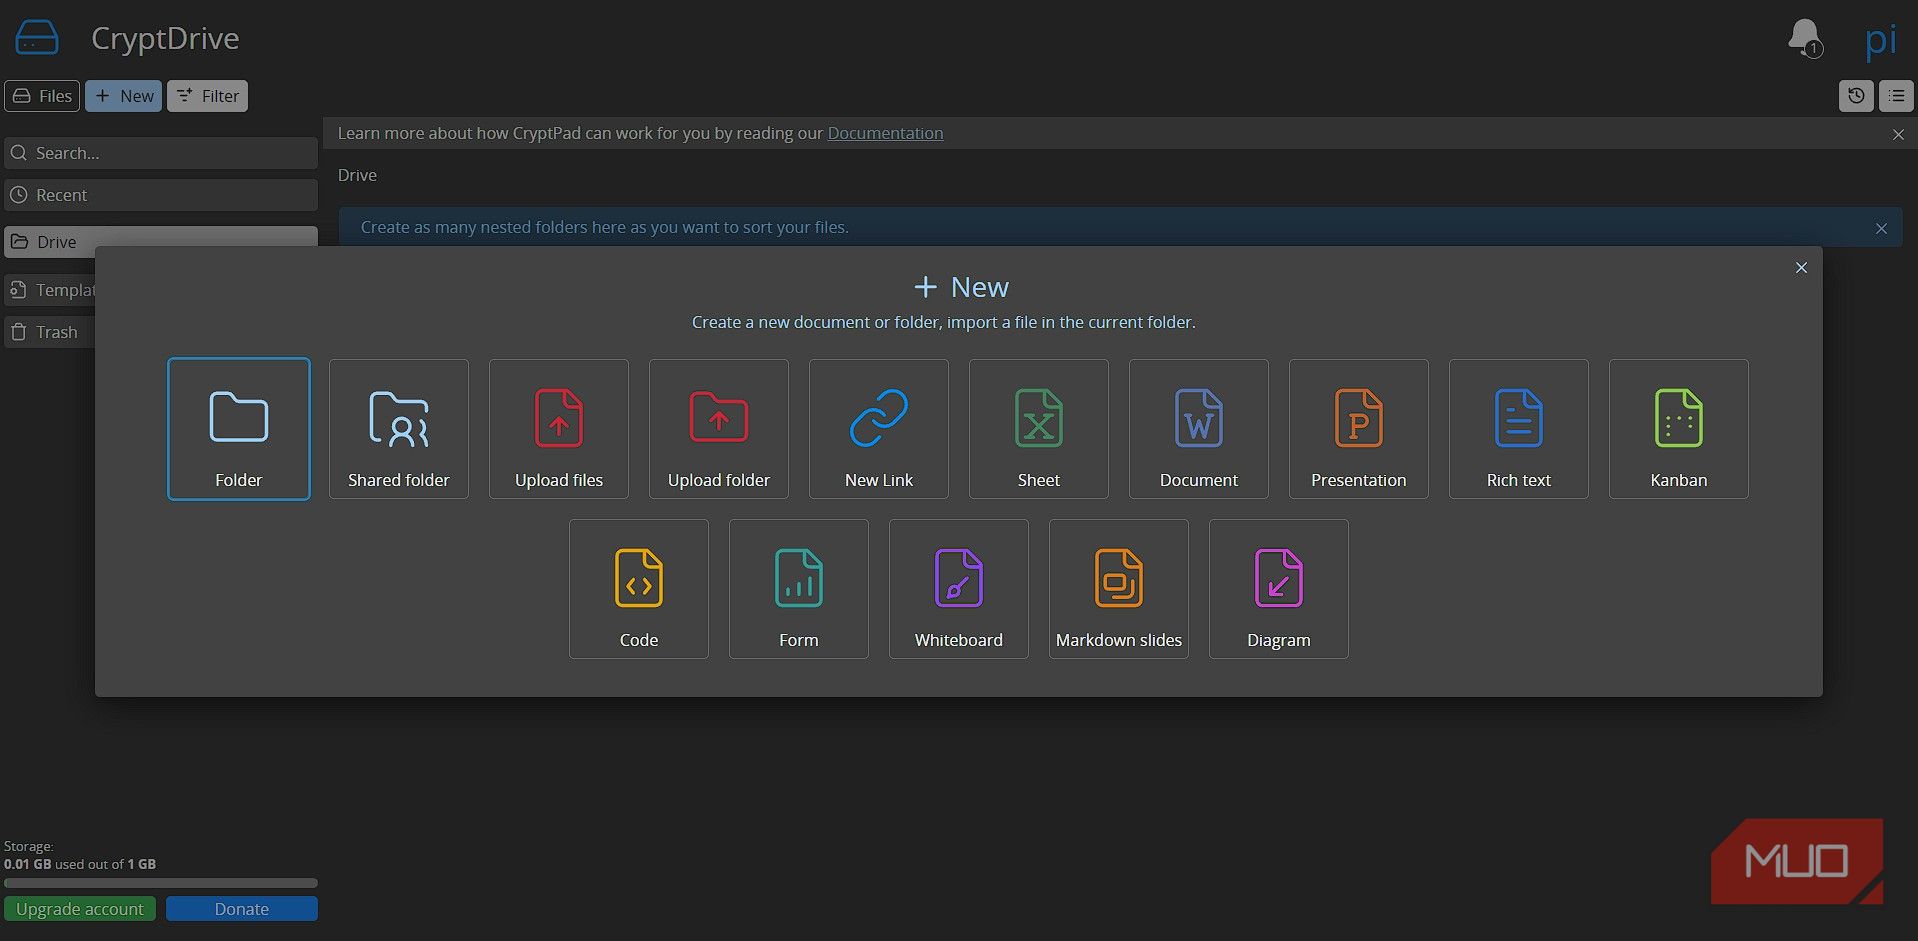Create a new Whiteboard
This screenshot has height=941, width=1918.
coord(959,589)
